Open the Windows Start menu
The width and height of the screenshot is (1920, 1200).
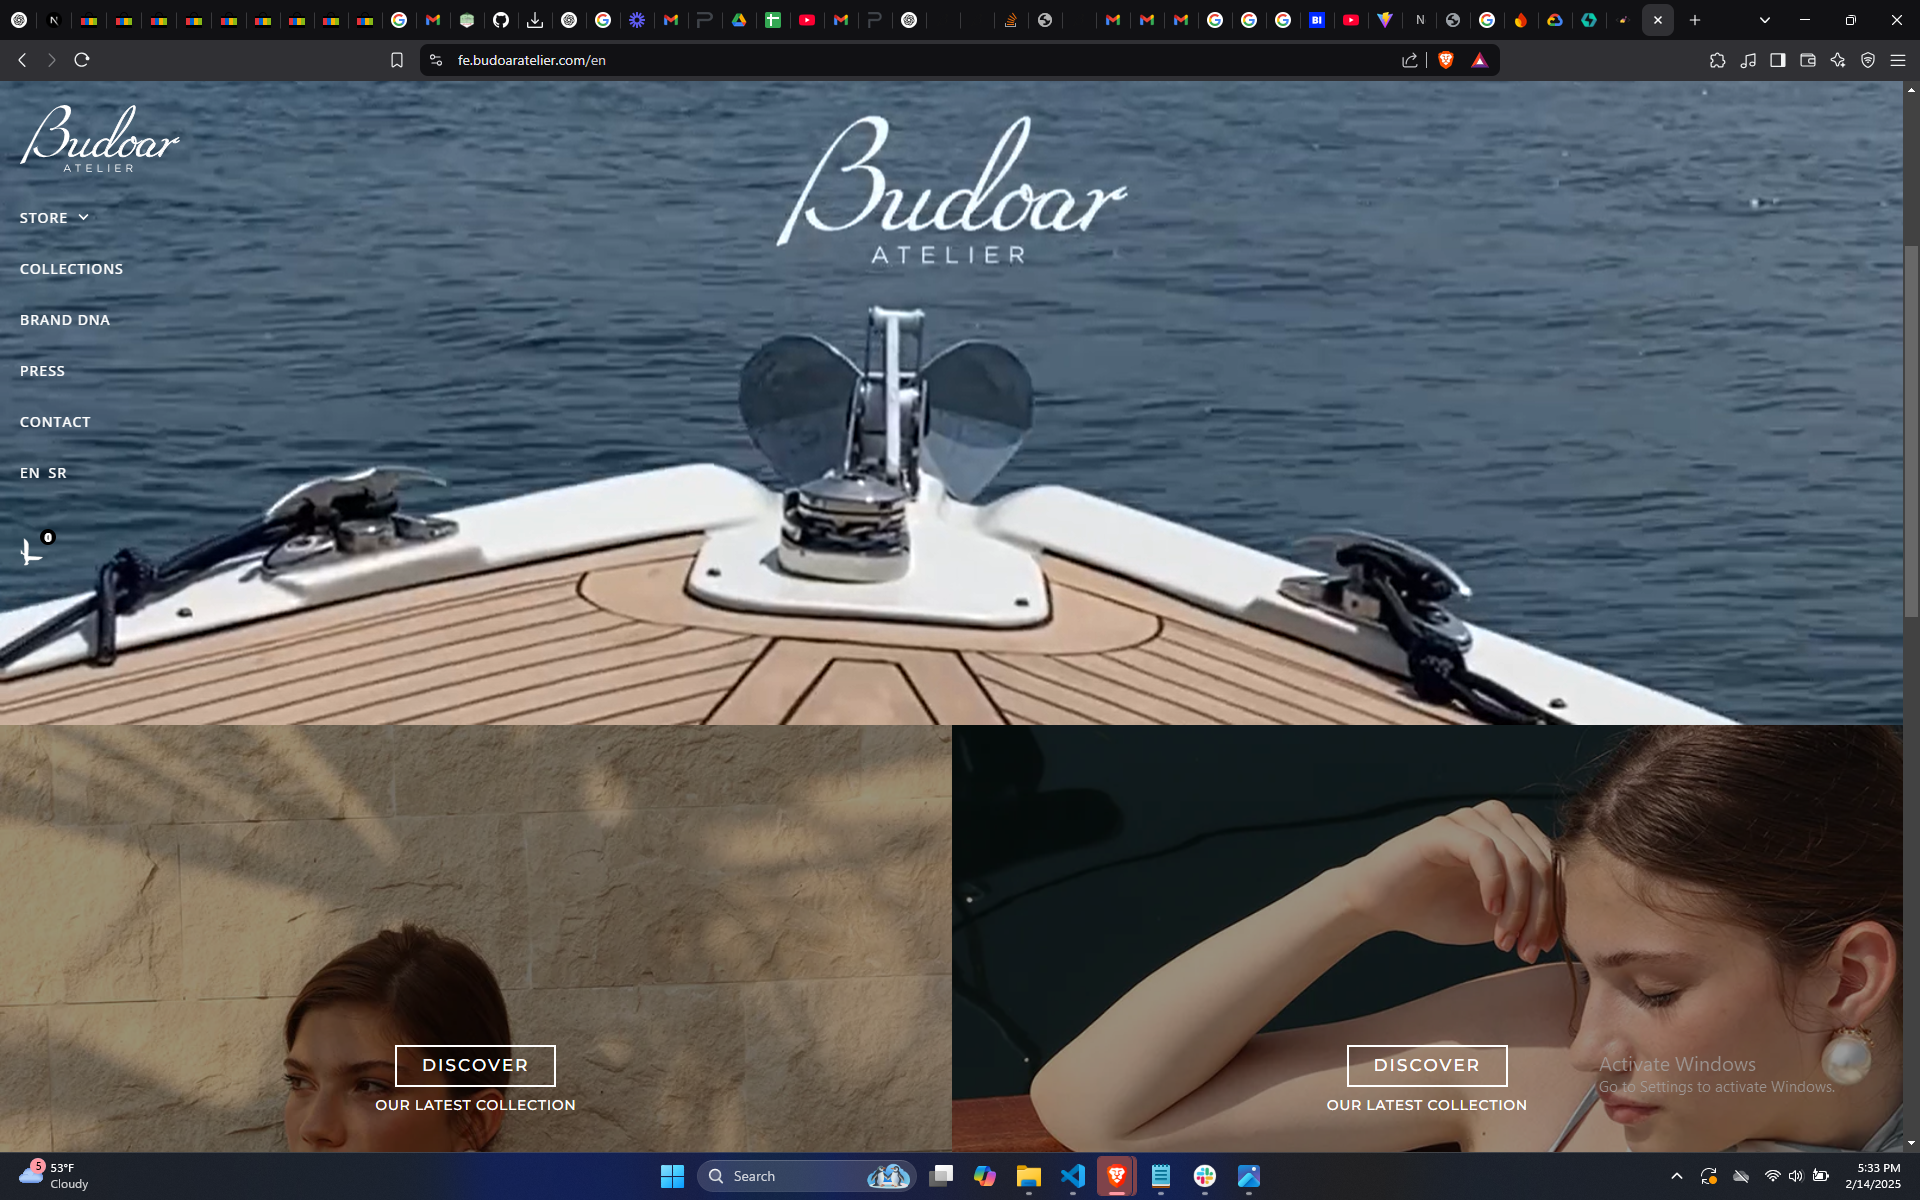pos(672,1176)
